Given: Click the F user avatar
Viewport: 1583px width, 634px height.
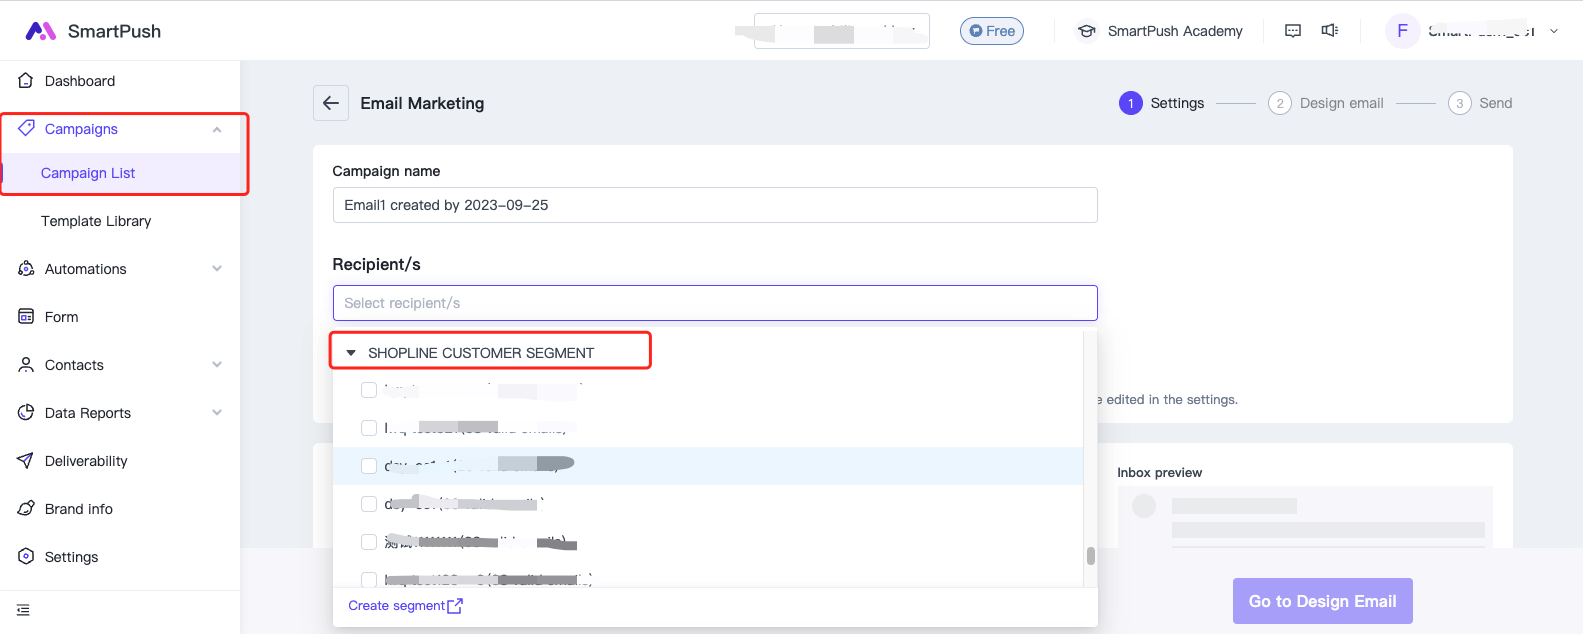Looking at the screenshot, I should (x=1402, y=31).
